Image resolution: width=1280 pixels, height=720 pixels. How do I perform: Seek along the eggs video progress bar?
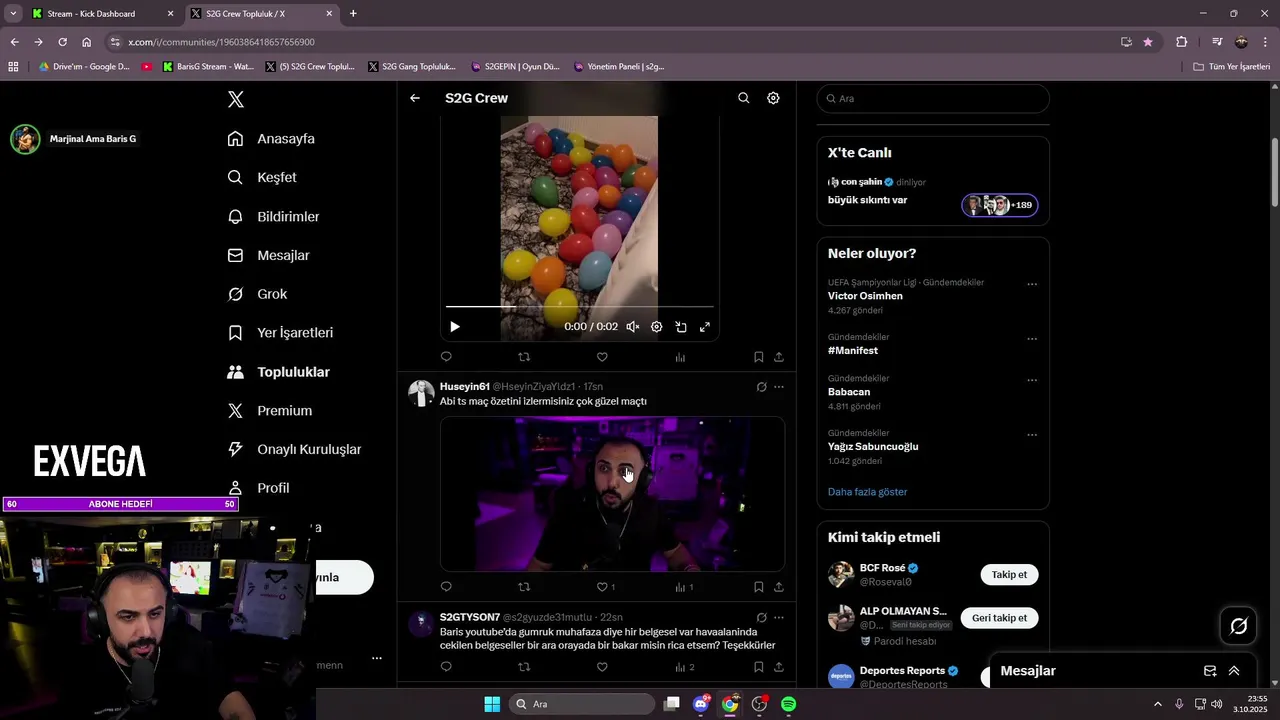point(580,307)
